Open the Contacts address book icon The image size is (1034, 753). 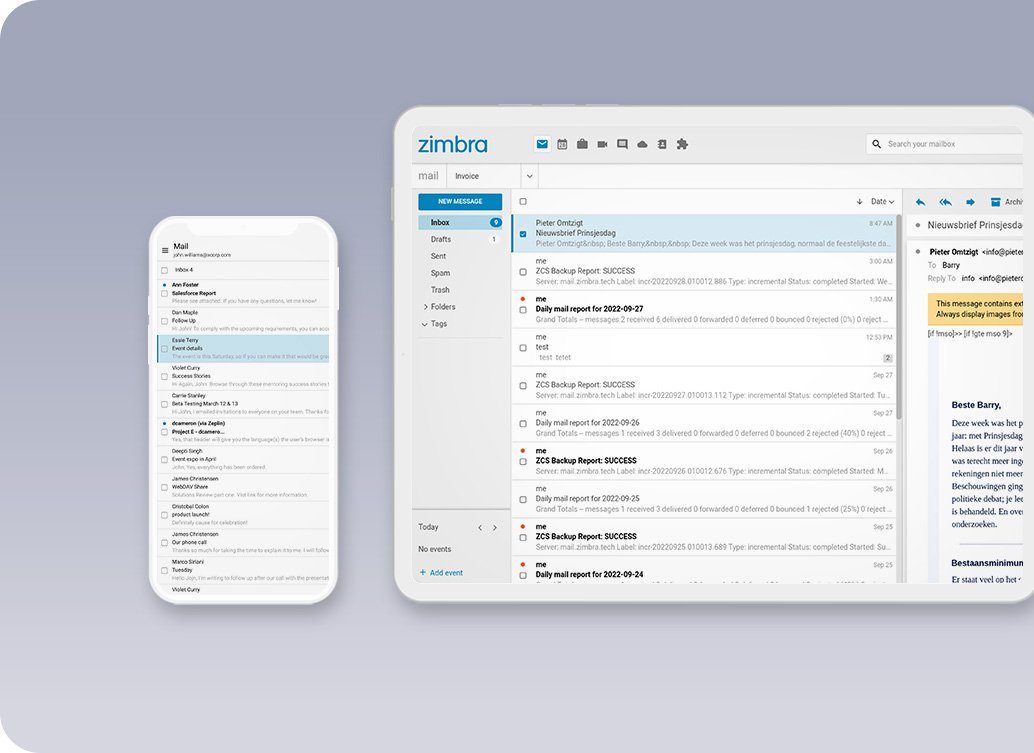[662, 144]
